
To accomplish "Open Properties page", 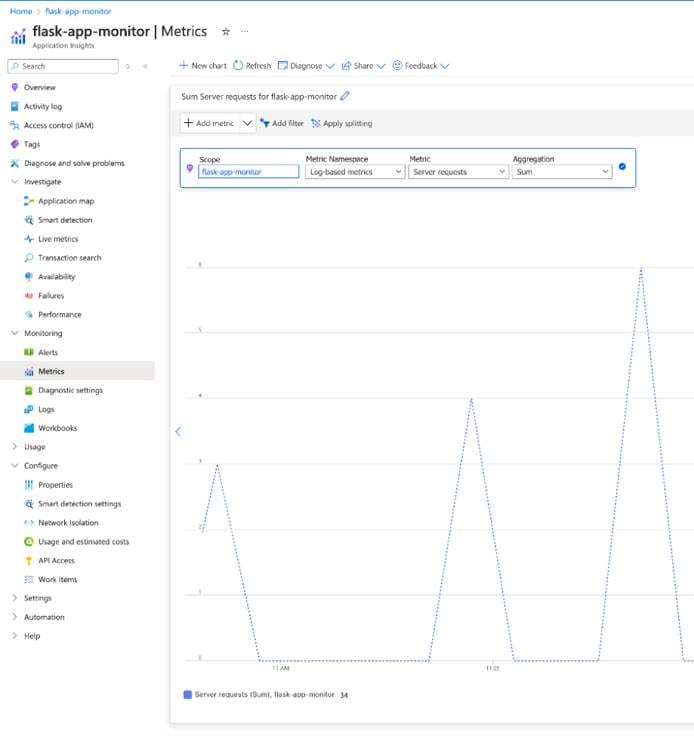I will tap(55, 485).
